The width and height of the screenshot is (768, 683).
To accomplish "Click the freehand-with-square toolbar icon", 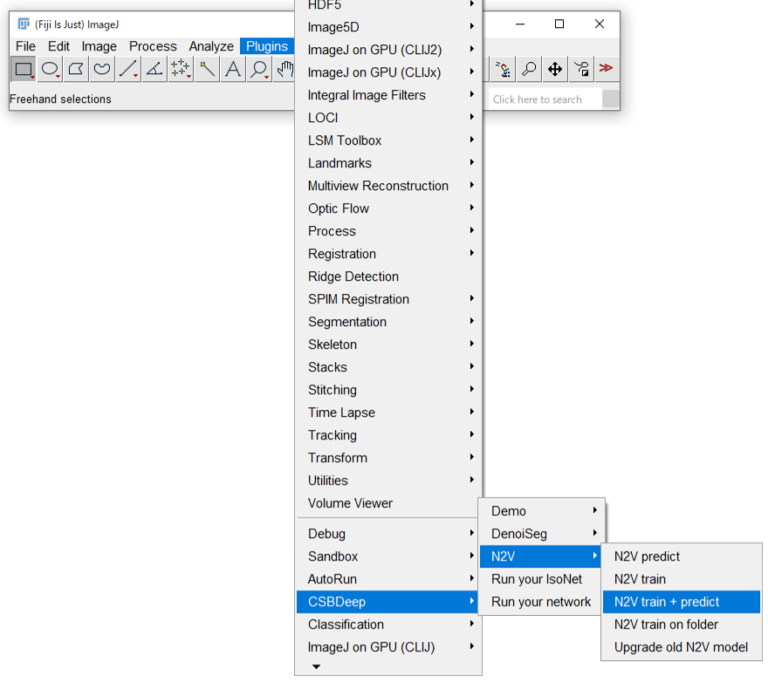I will (x=581, y=69).
